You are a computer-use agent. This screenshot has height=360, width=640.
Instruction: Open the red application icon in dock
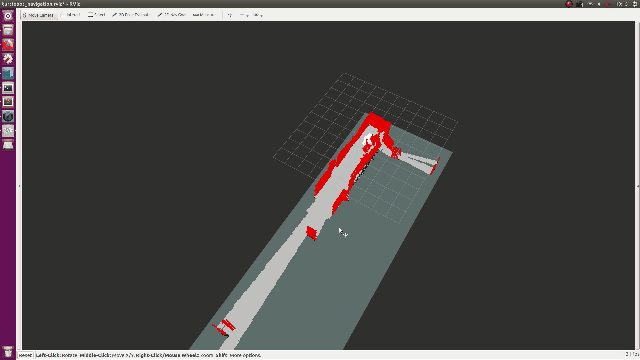[x=8, y=44]
